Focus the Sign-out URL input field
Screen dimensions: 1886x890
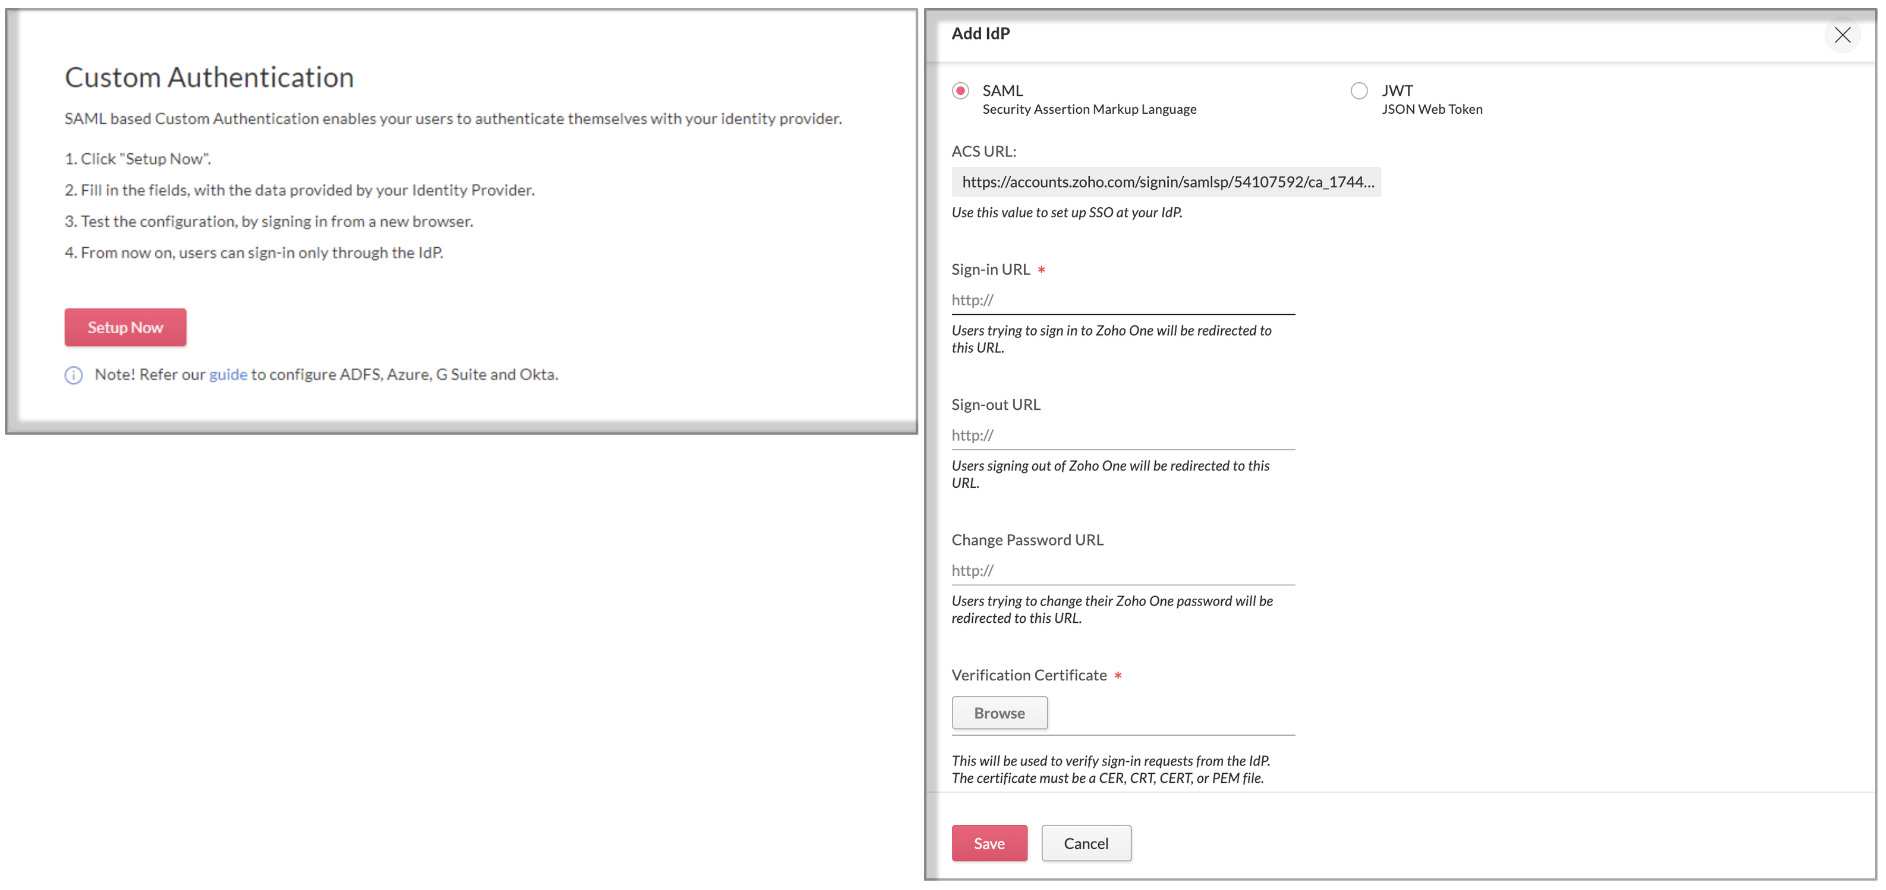pyautogui.click(x=1123, y=435)
